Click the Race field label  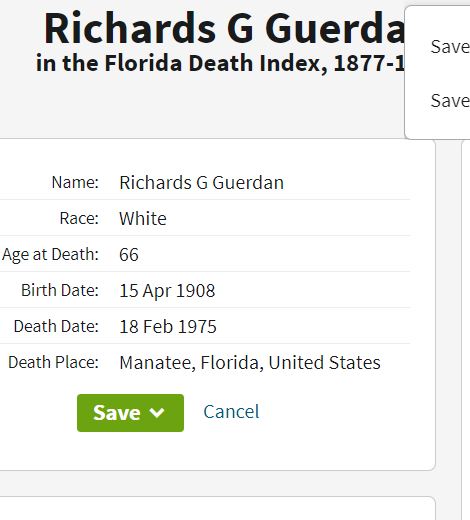[79, 218]
